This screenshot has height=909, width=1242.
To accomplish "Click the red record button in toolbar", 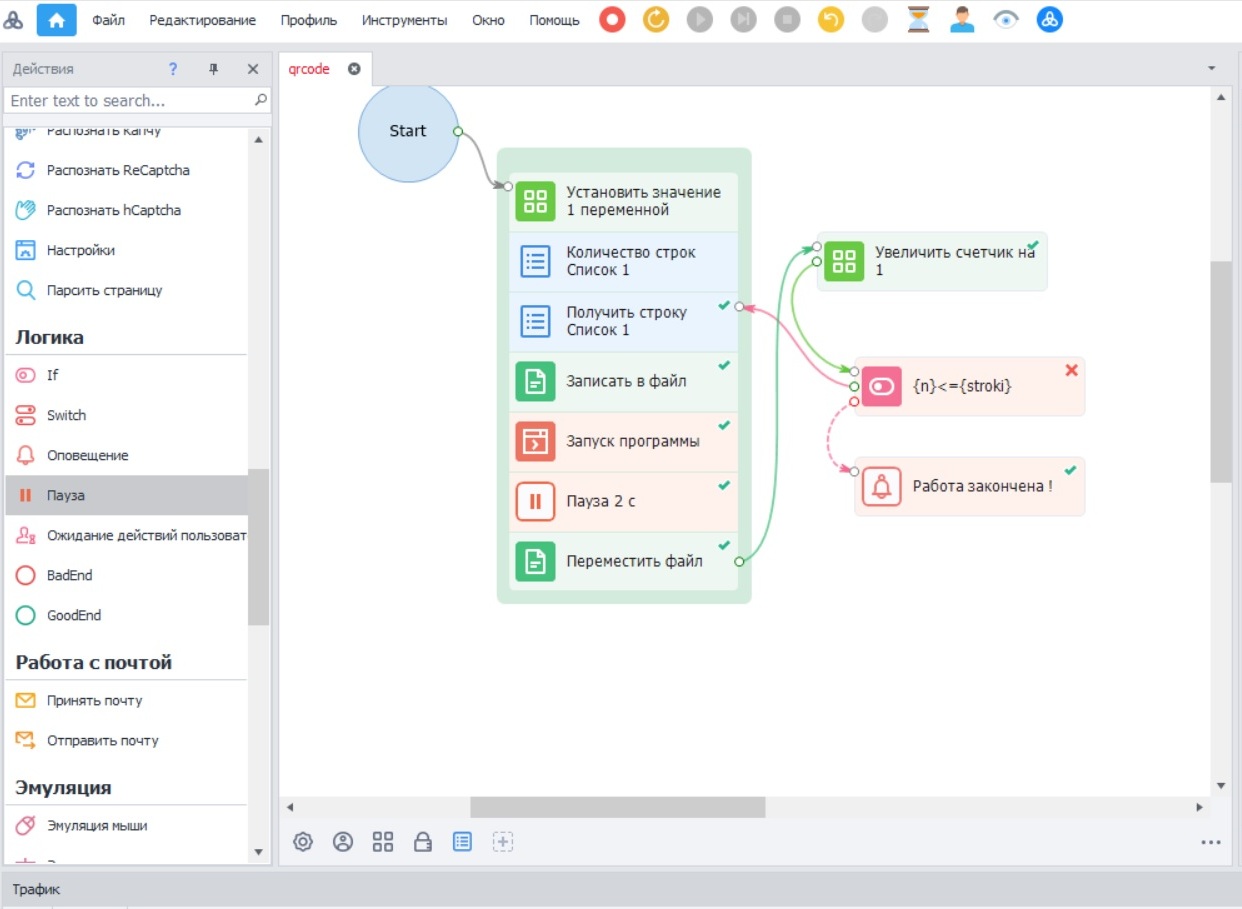I will [612, 20].
